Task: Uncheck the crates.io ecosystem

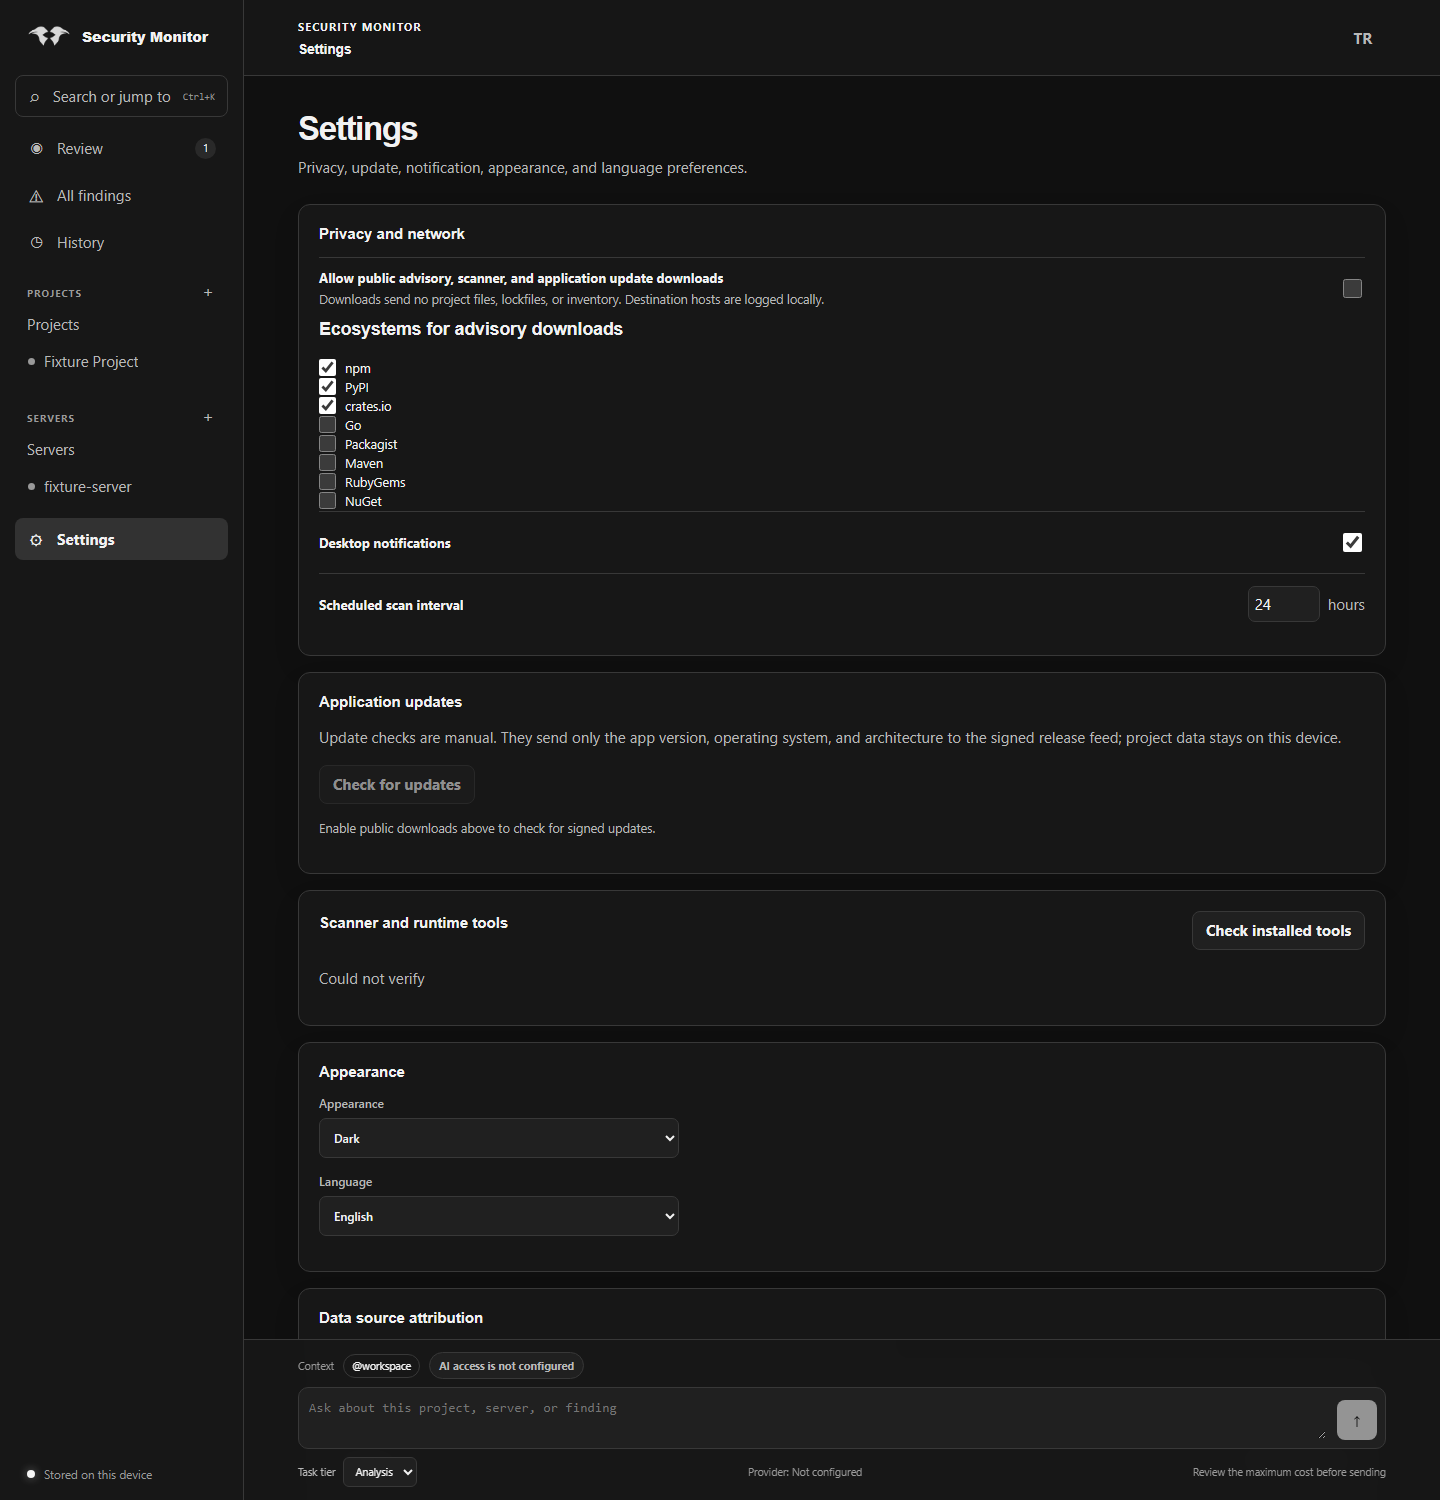Action: click(328, 406)
